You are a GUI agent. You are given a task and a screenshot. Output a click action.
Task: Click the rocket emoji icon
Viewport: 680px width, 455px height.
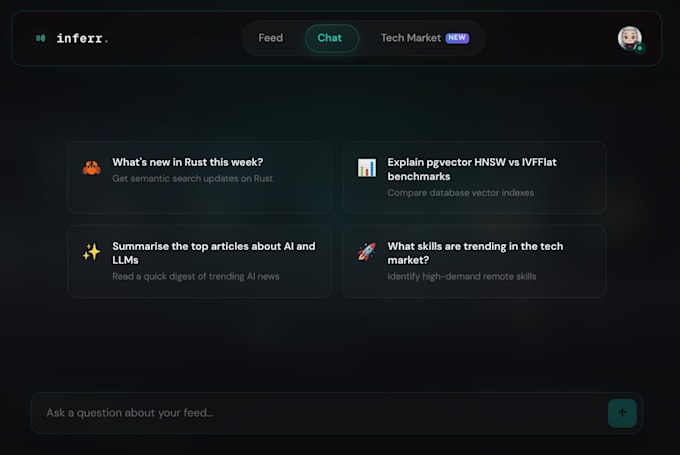point(367,252)
